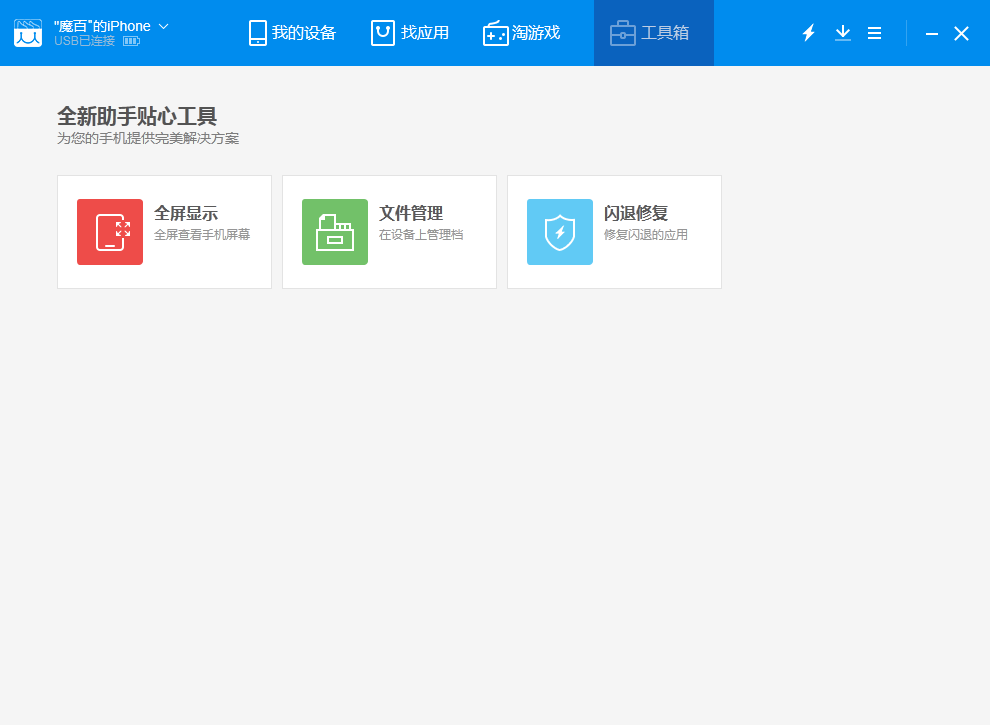This screenshot has height=725, width=990.
Task: Click the battery status icon
Action: pos(131,41)
